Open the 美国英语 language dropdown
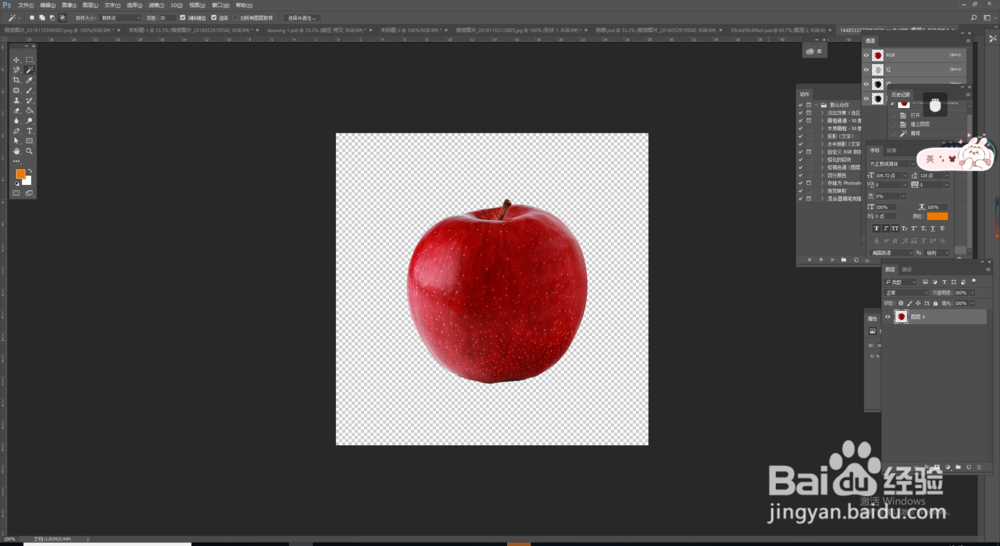Image resolution: width=1000 pixels, height=546 pixels. [892, 253]
